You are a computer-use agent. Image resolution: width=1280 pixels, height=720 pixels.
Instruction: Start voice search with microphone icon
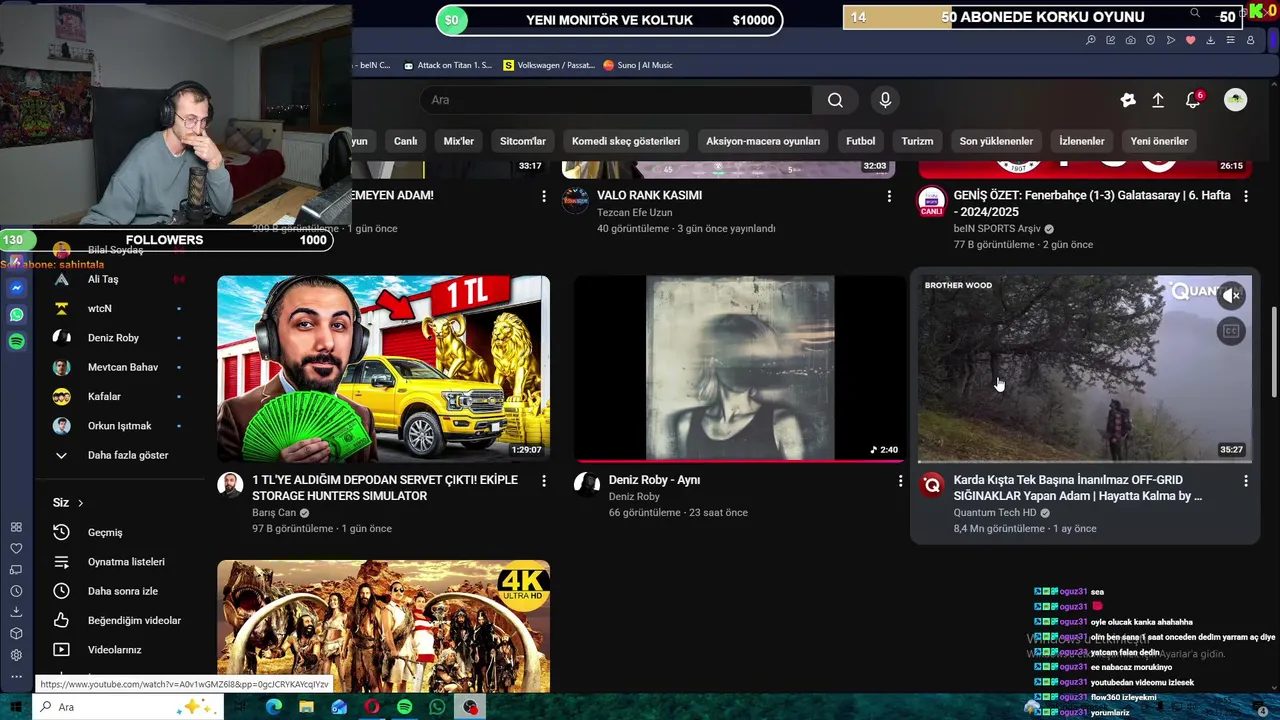[885, 100]
